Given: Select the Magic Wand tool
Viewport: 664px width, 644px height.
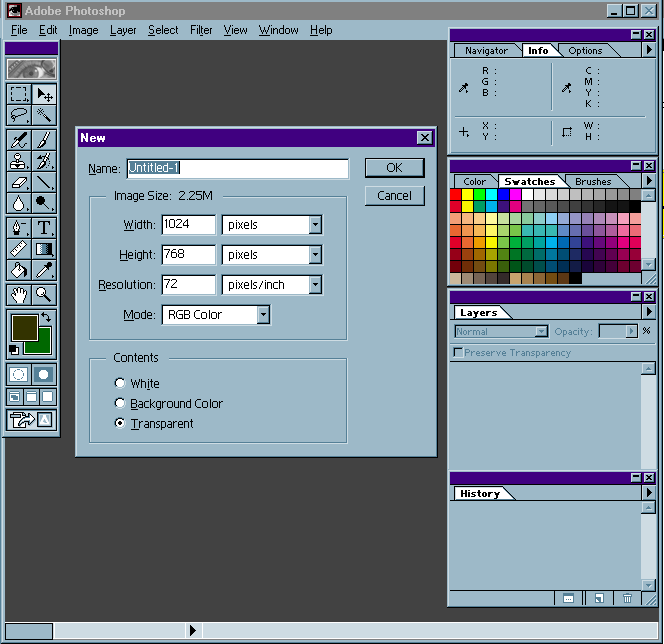Looking at the screenshot, I should tap(44, 115).
